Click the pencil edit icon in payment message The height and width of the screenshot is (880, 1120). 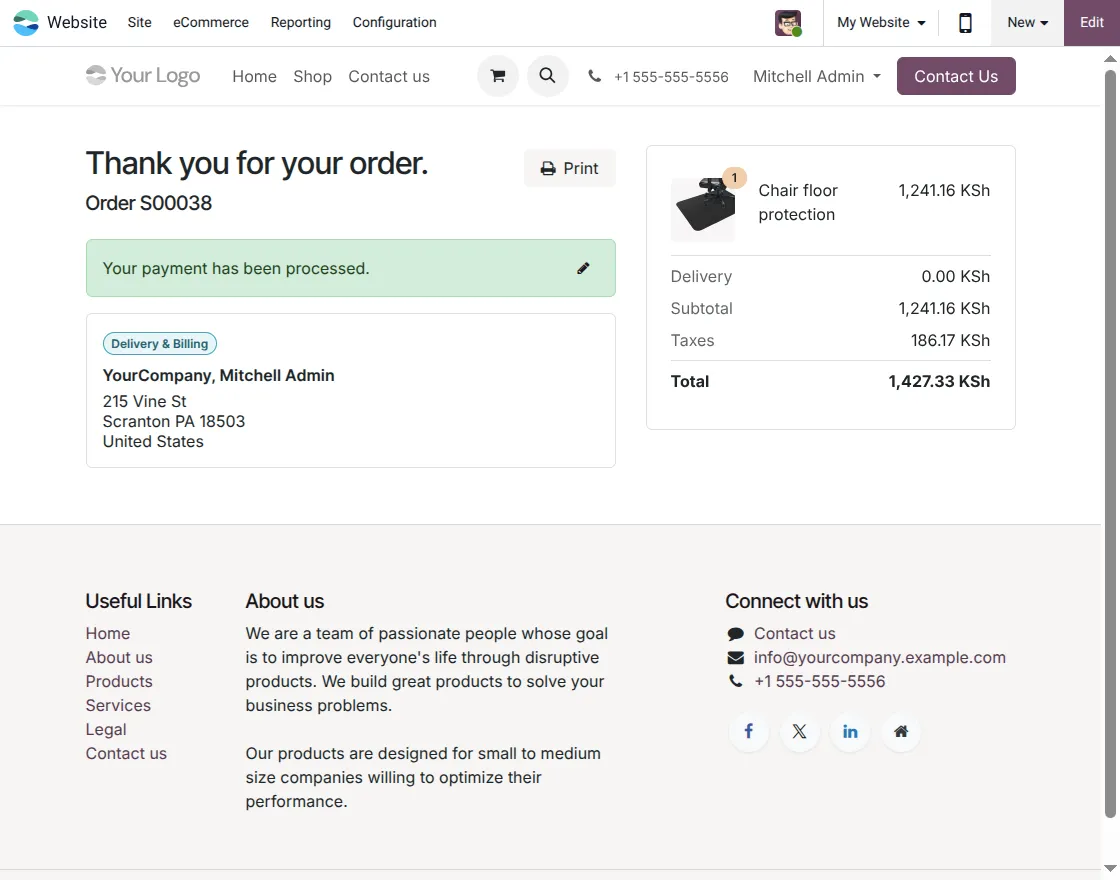pyautogui.click(x=583, y=268)
